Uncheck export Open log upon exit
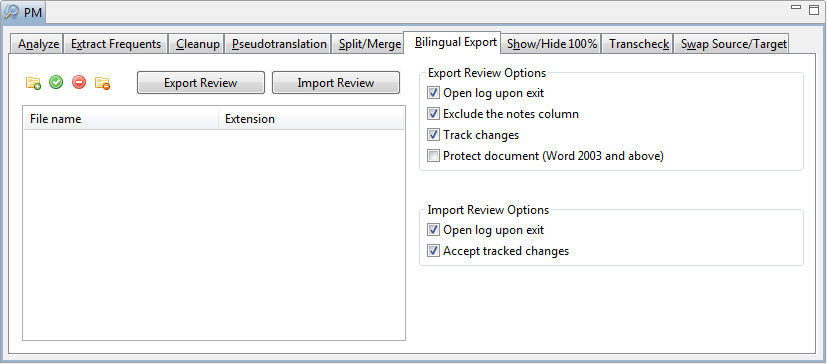This screenshot has height=364, width=827. click(x=434, y=93)
